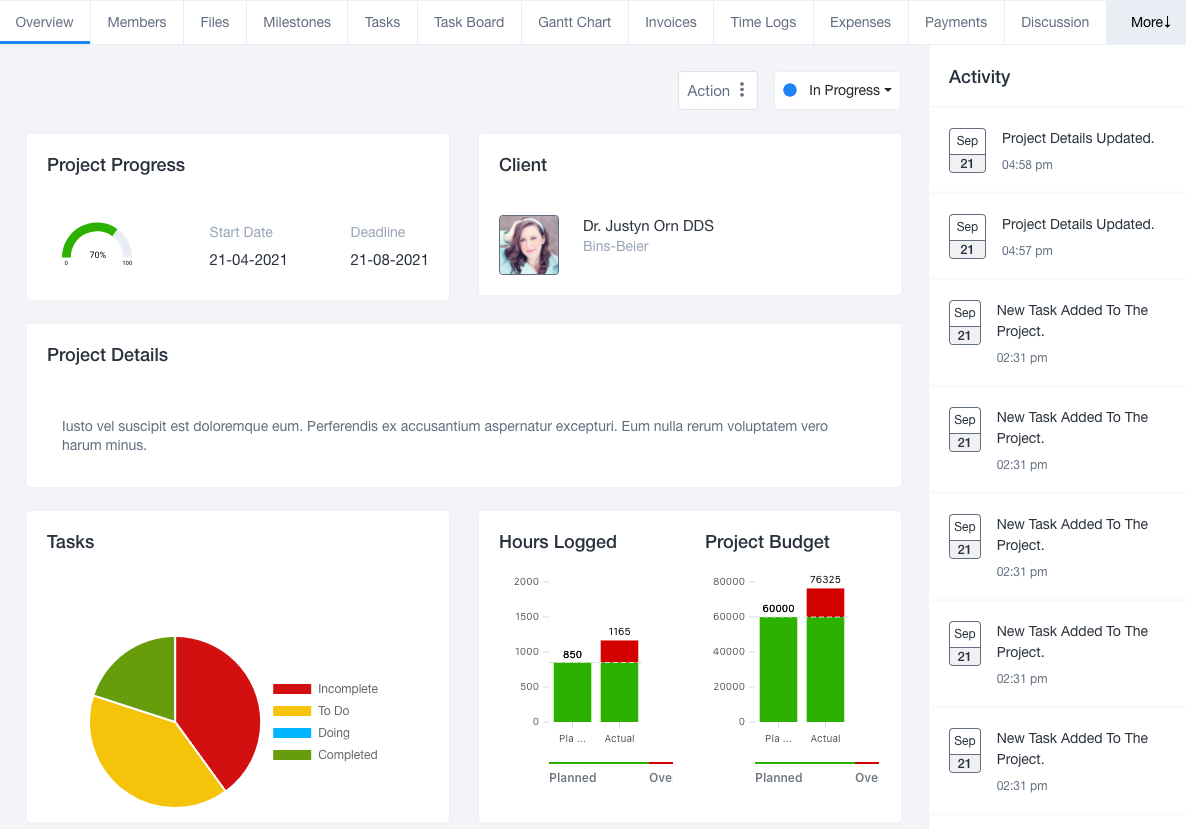Go to the Invoices tab
Viewport: 1186px width, 829px height.
click(670, 22)
